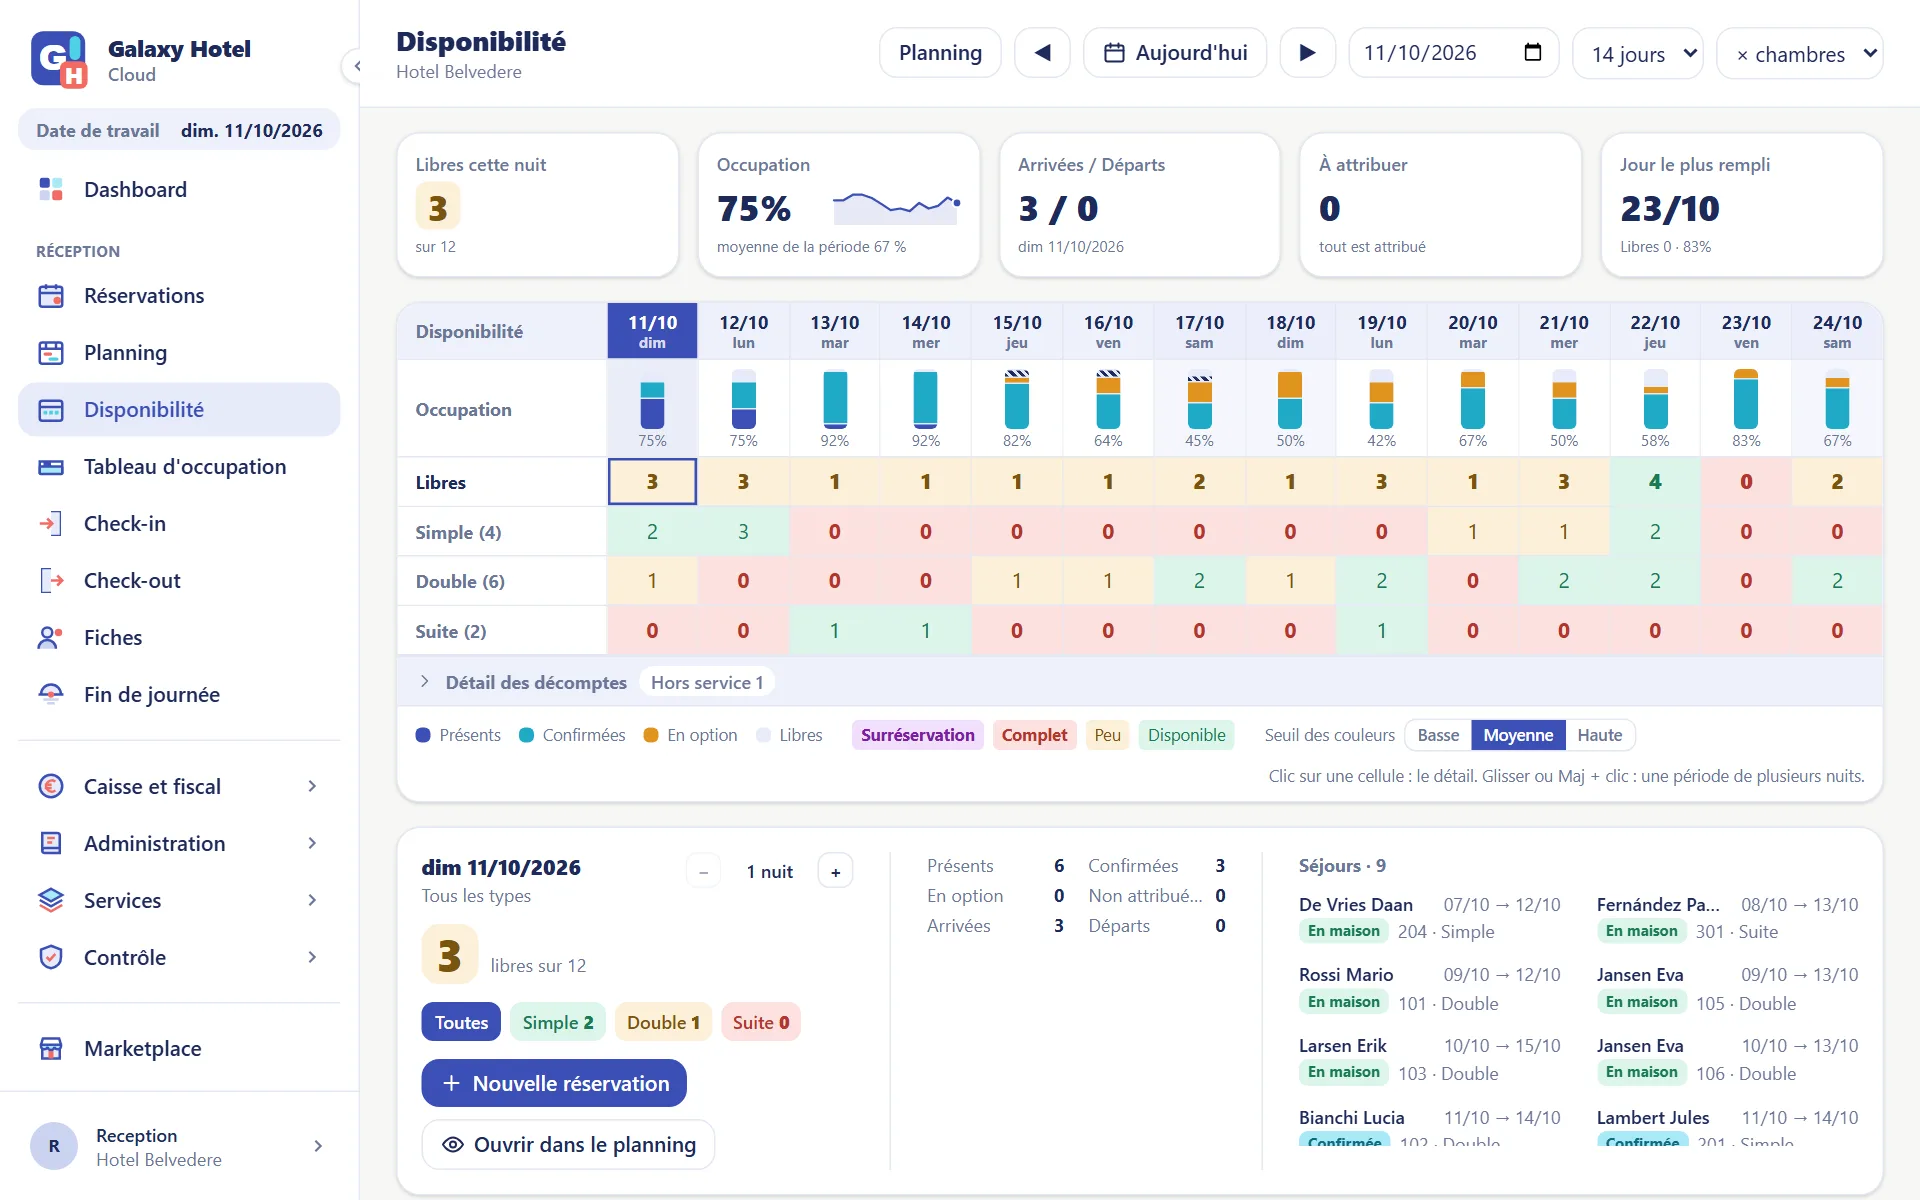This screenshot has height=1200, width=1920.
Task: Click the Nouvelle réservation button
Action: click(x=554, y=1083)
